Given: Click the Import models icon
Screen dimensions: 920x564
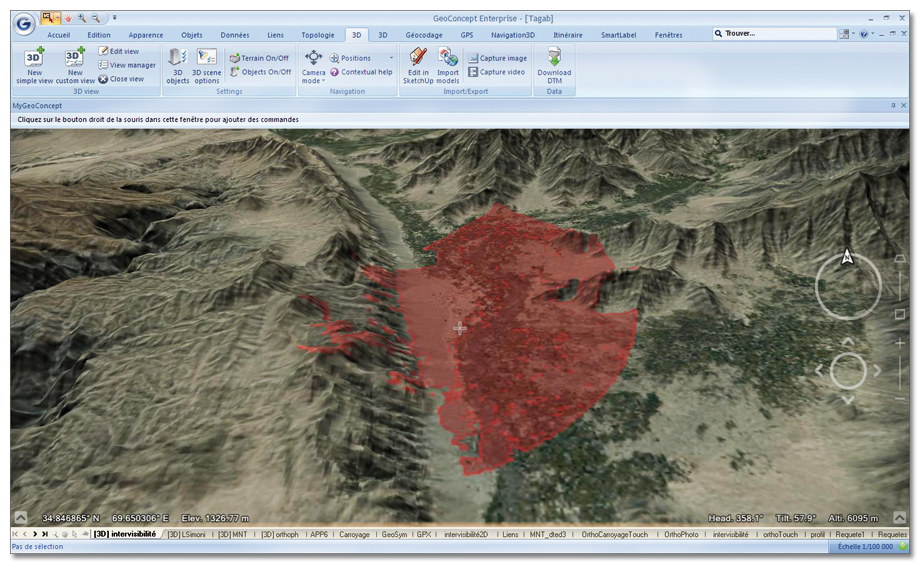Looking at the screenshot, I should click(x=448, y=65).
